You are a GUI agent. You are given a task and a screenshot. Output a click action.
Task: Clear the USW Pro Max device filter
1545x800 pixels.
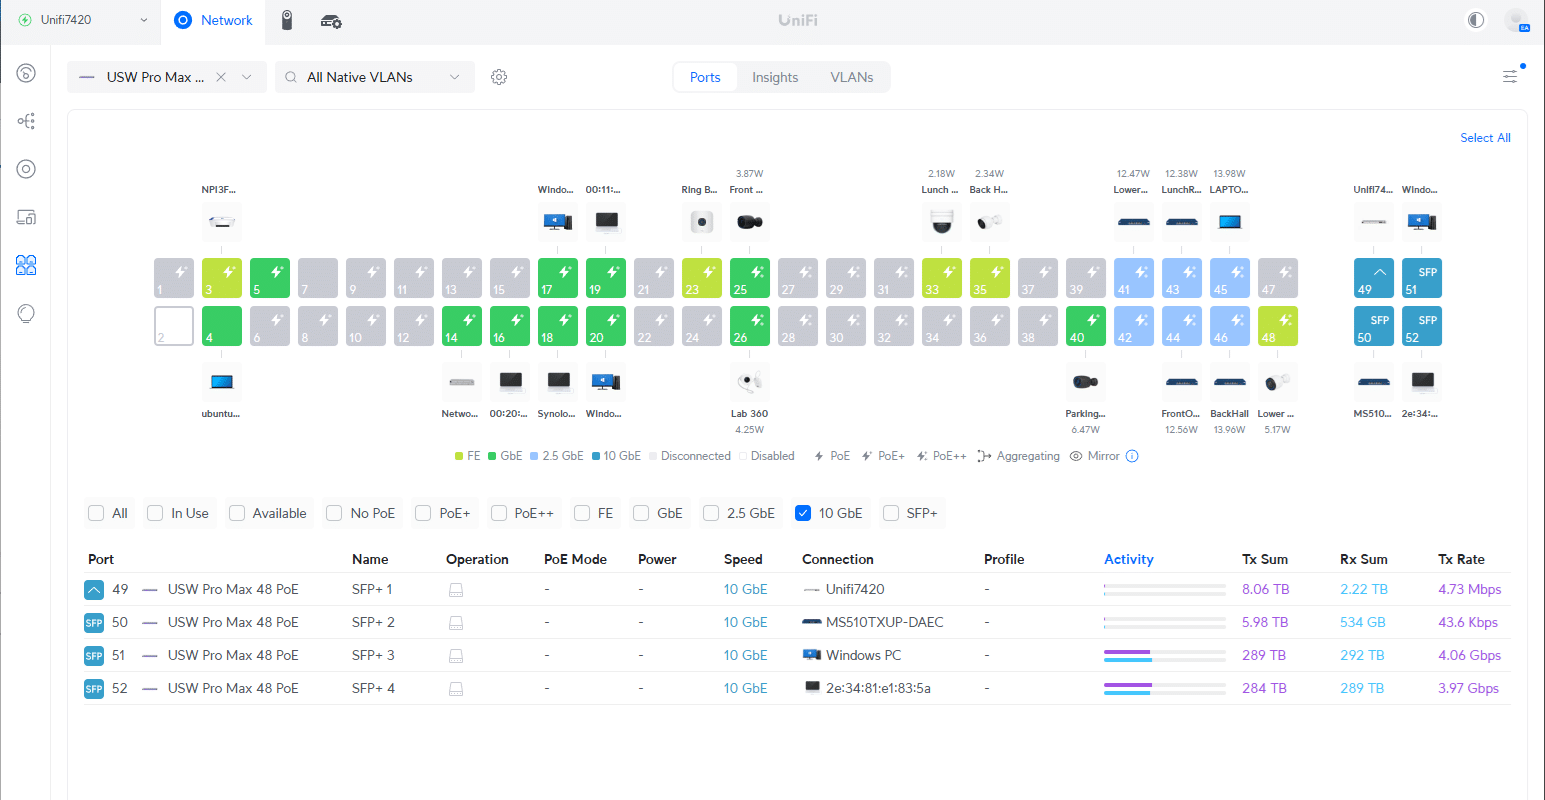pyautogui.click(x=221, y=77)
